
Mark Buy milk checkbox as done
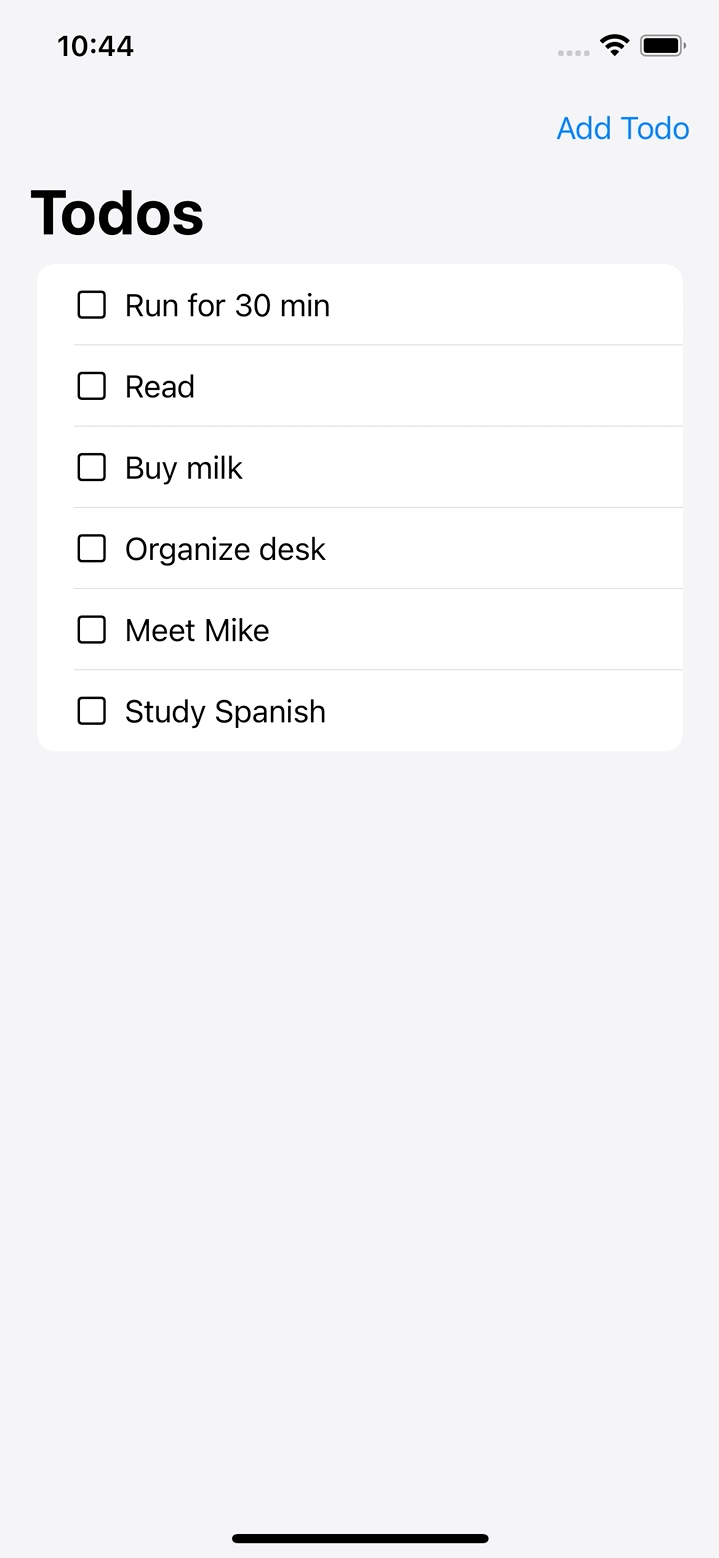tap(92, 467)
